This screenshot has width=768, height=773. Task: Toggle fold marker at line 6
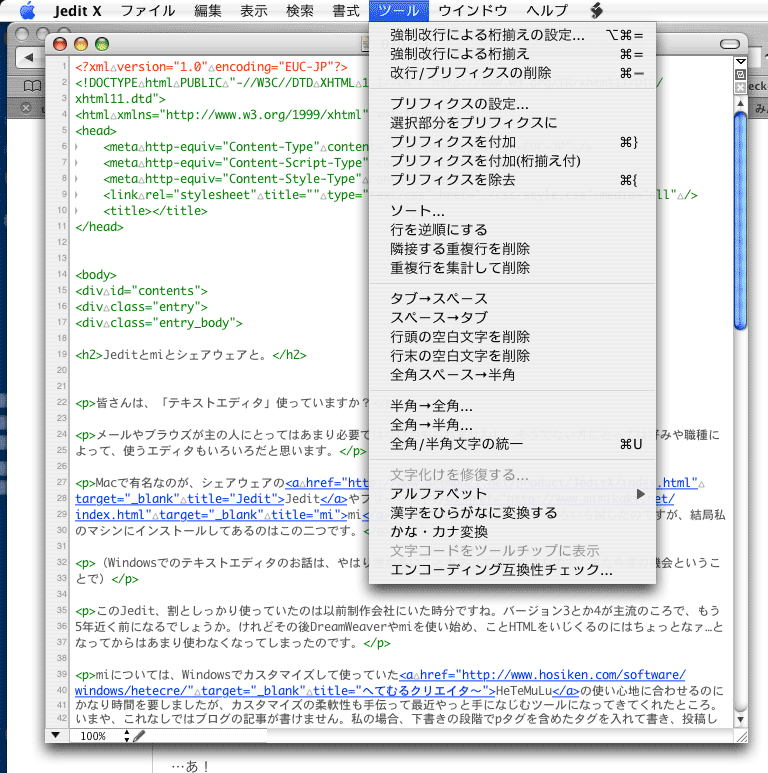pyautogui.click(x=76, y=146)
